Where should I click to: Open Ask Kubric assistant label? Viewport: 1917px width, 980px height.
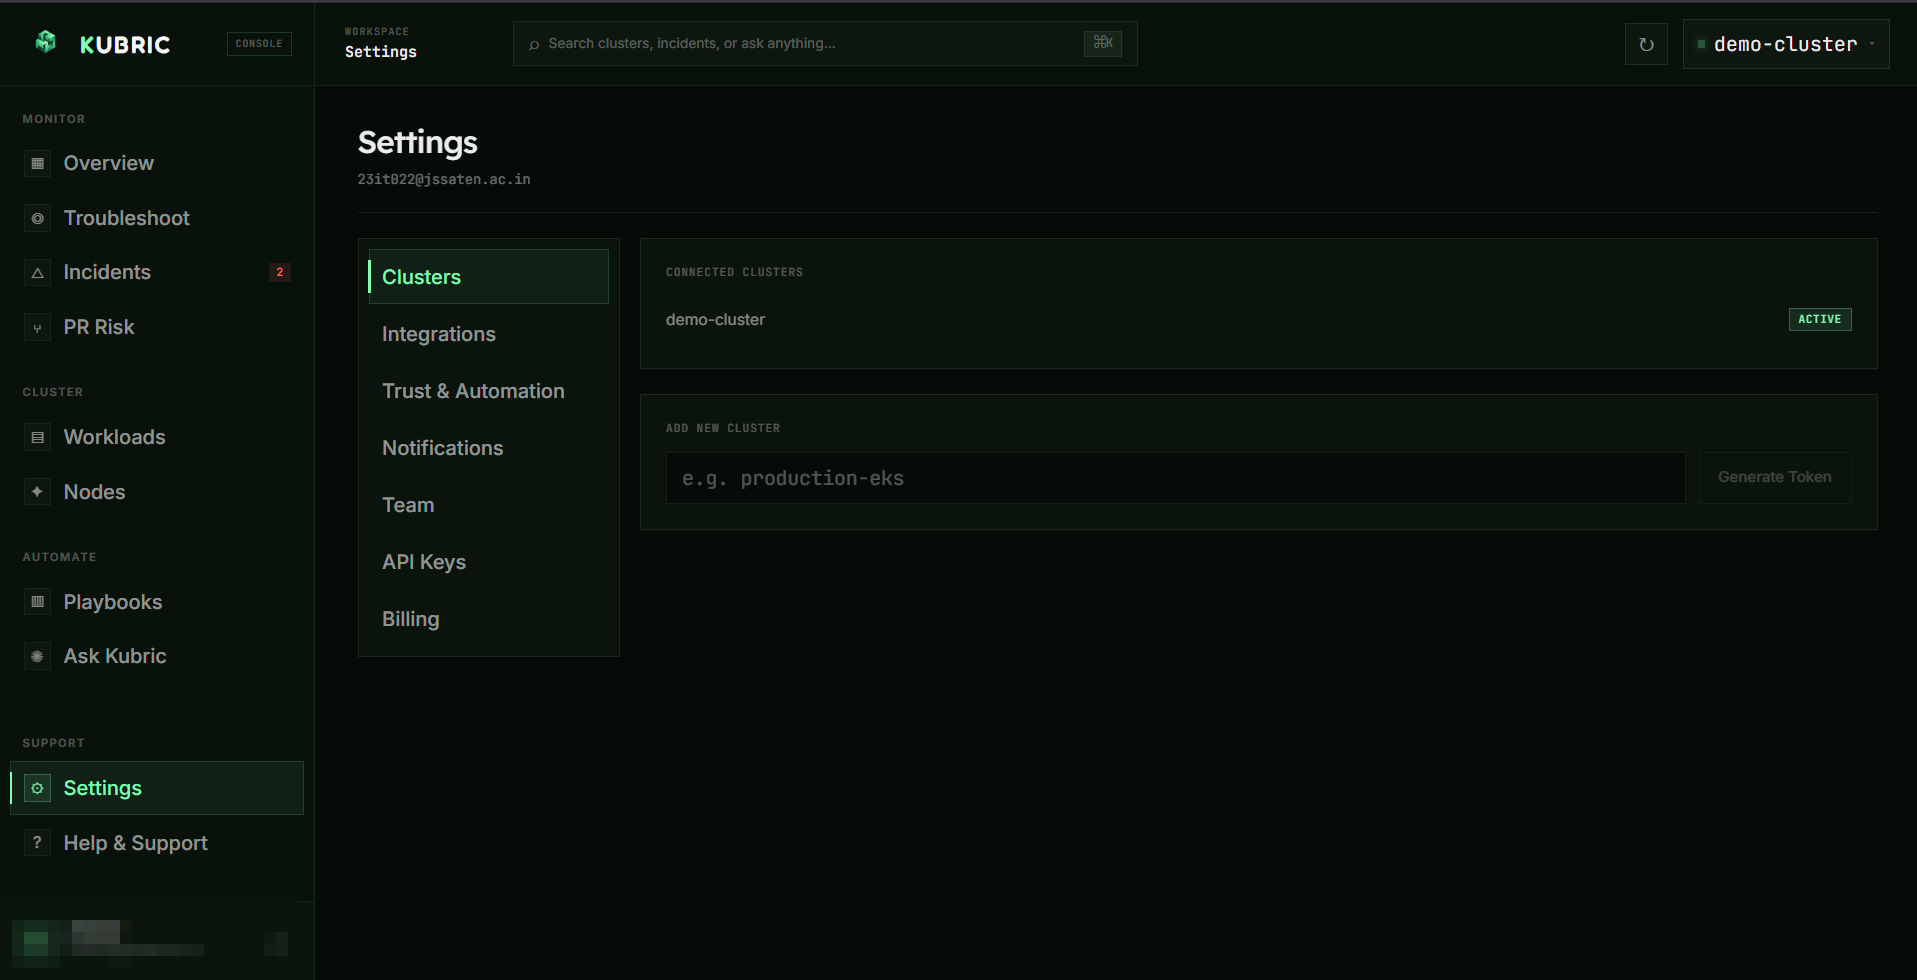(115, 656)
